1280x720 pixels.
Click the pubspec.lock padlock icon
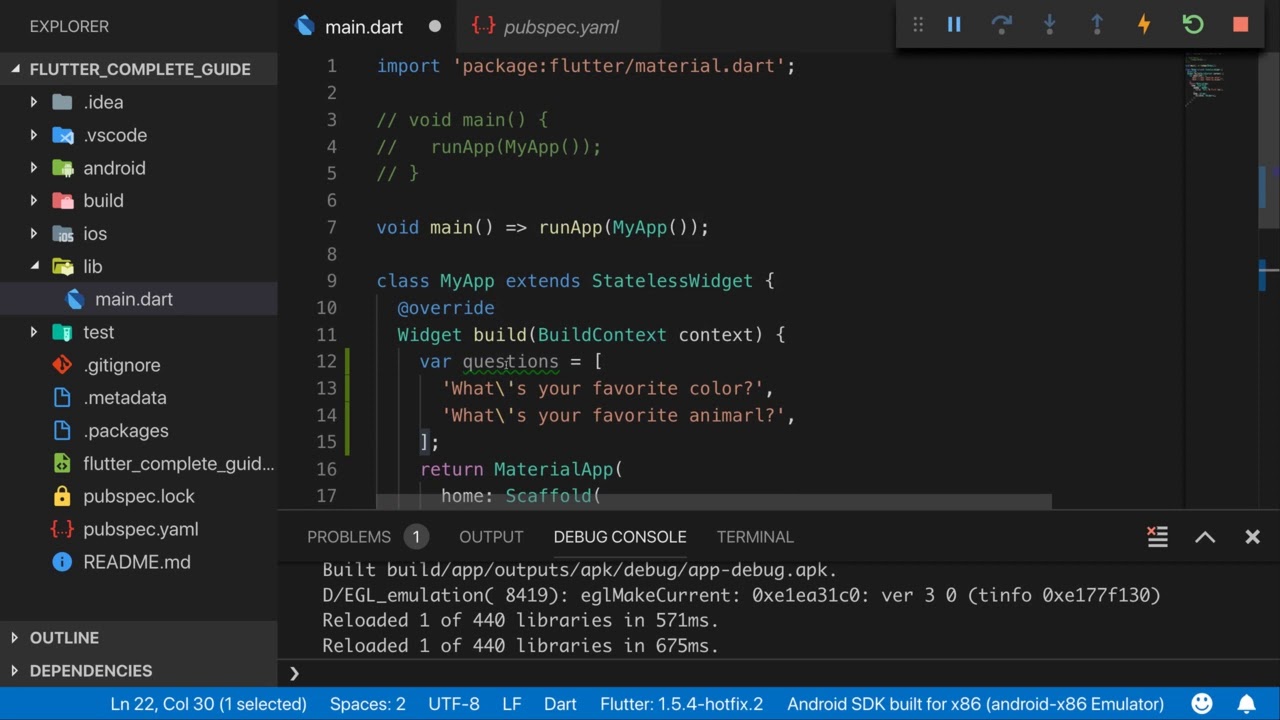pyautogui.click(x=62, y=496)
